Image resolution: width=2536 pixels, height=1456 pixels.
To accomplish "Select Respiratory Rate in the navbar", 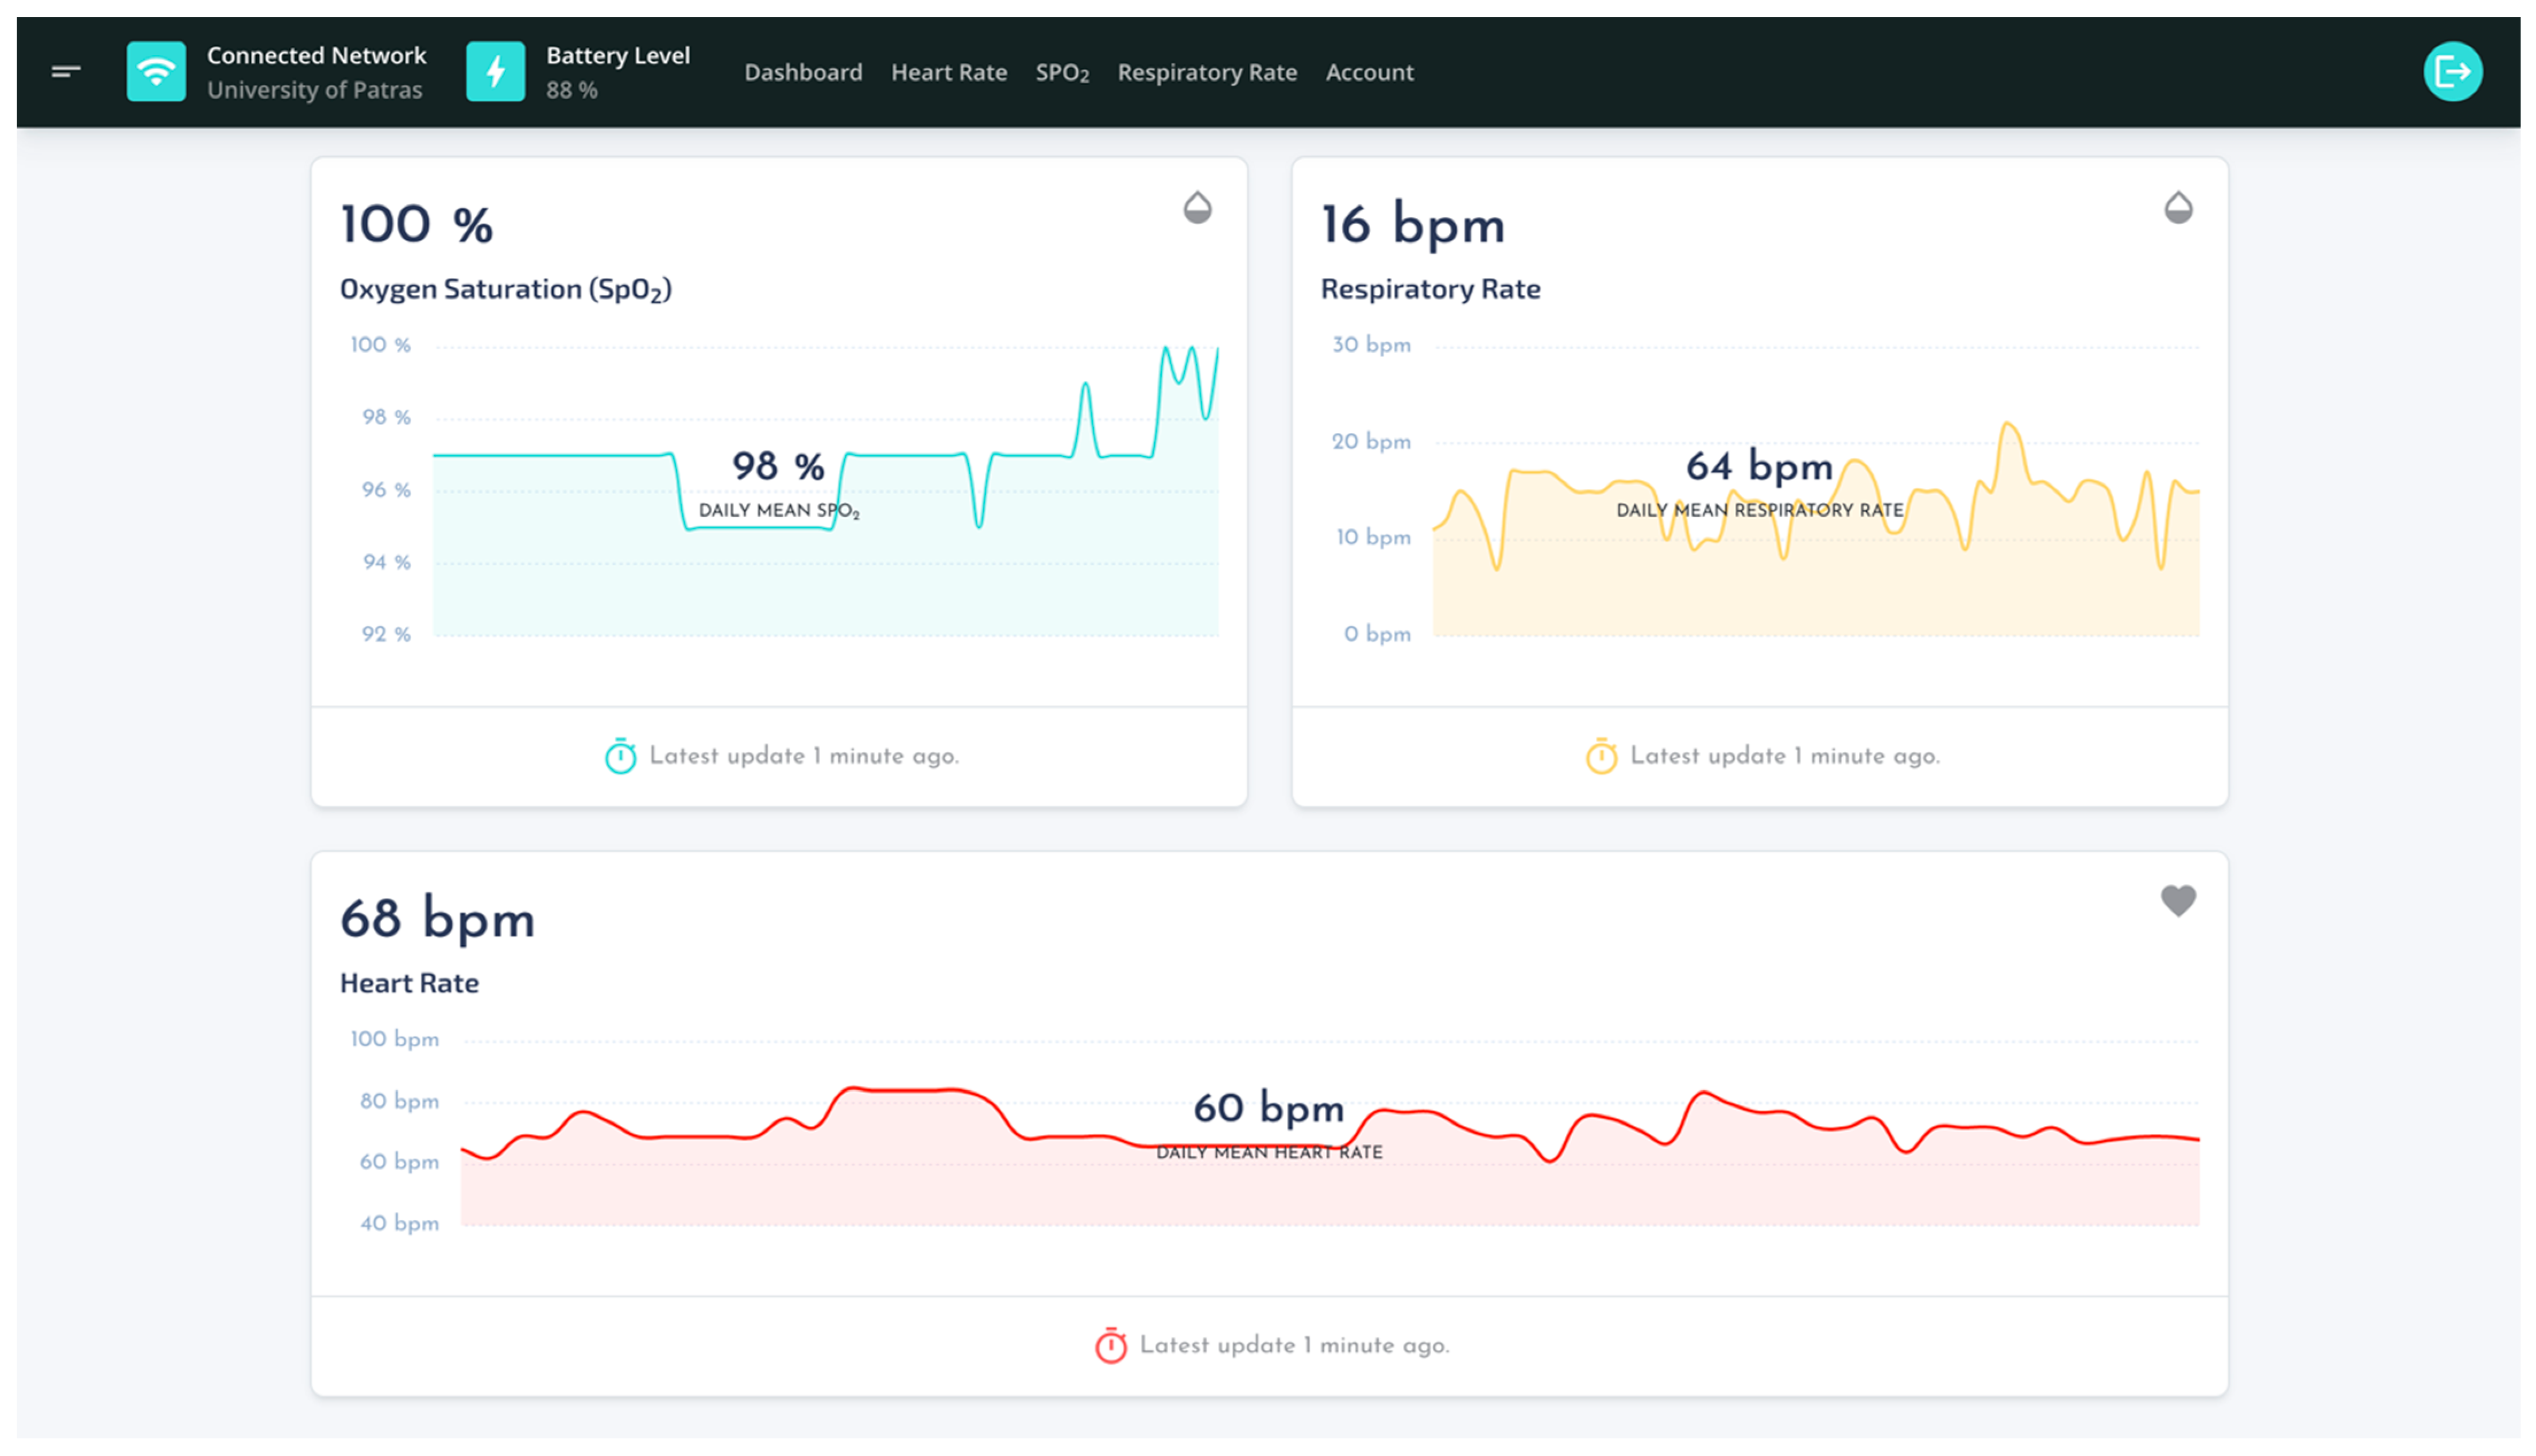I will point(1206,72).
